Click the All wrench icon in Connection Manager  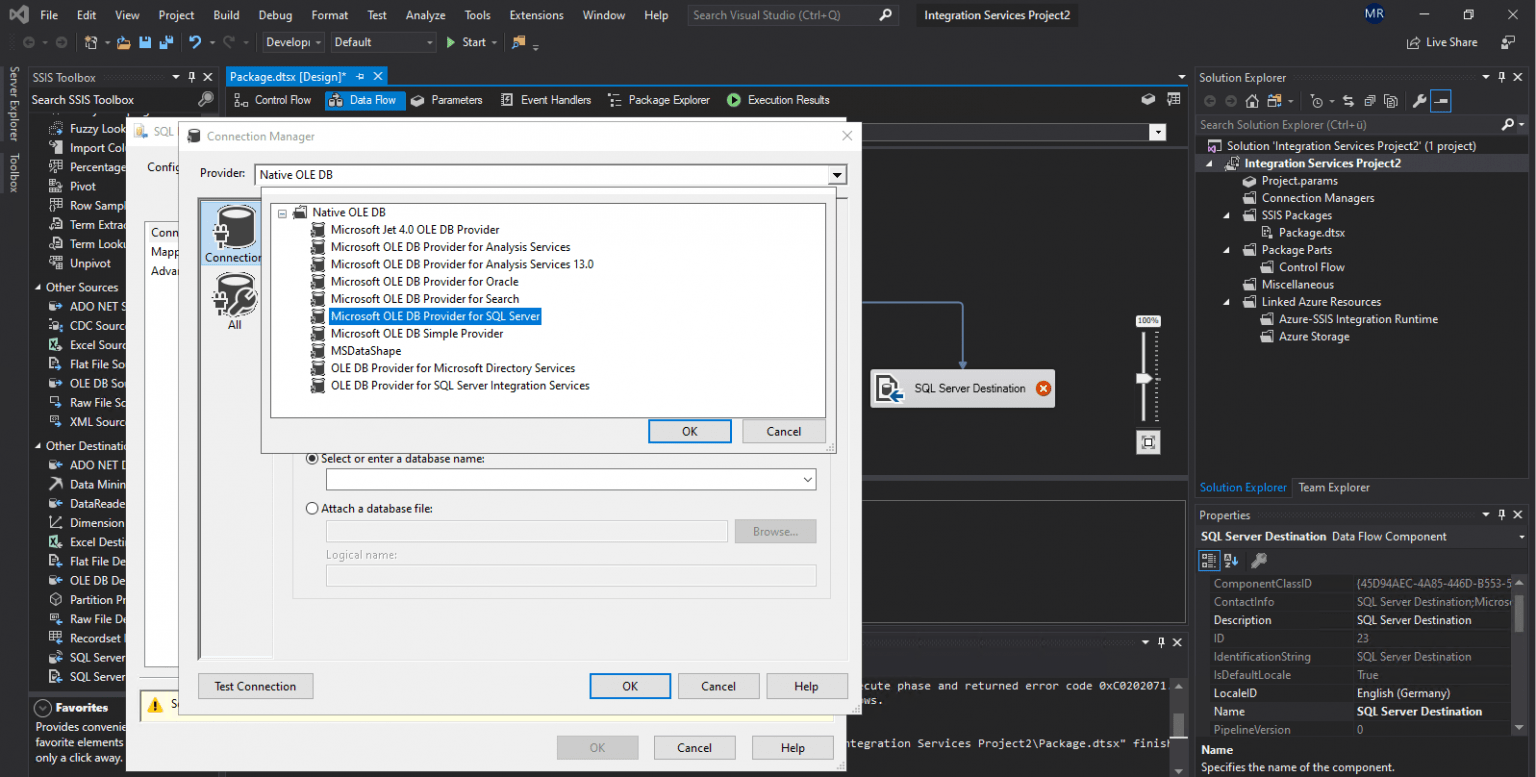pos(235,297)
